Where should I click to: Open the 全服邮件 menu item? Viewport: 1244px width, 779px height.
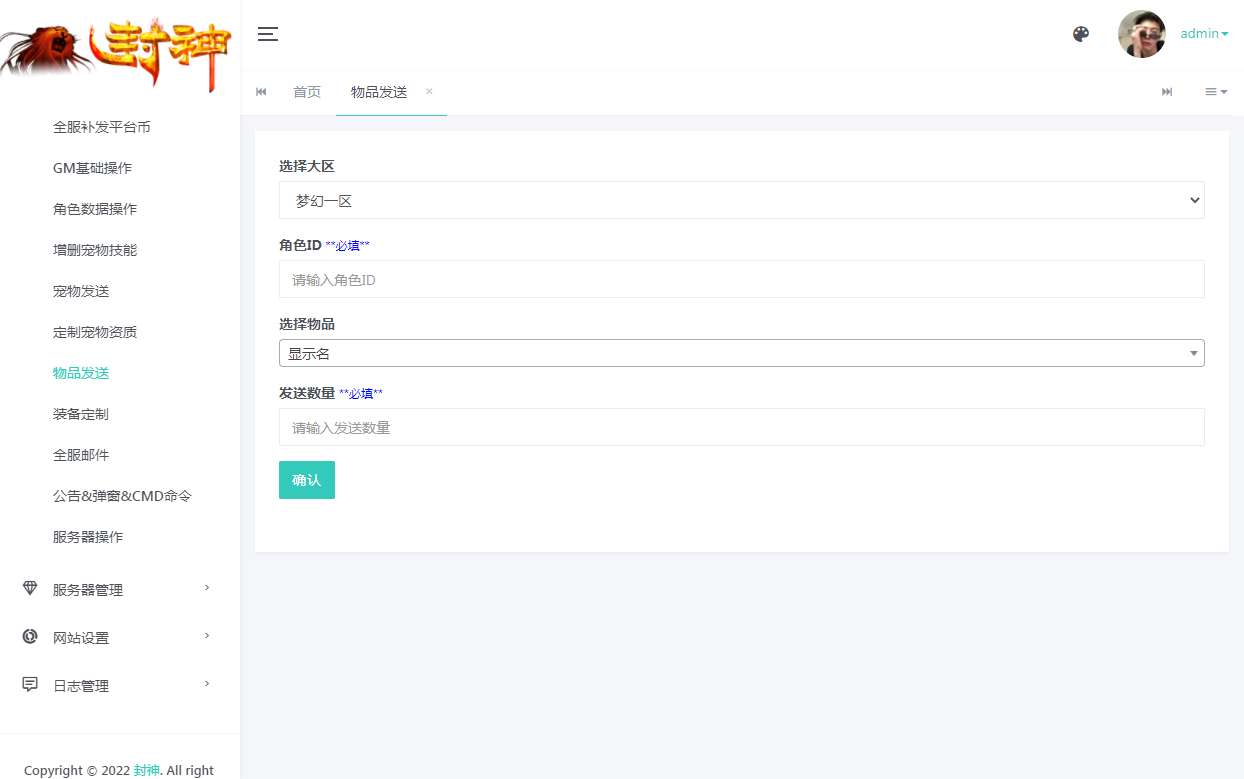[81, 454]
